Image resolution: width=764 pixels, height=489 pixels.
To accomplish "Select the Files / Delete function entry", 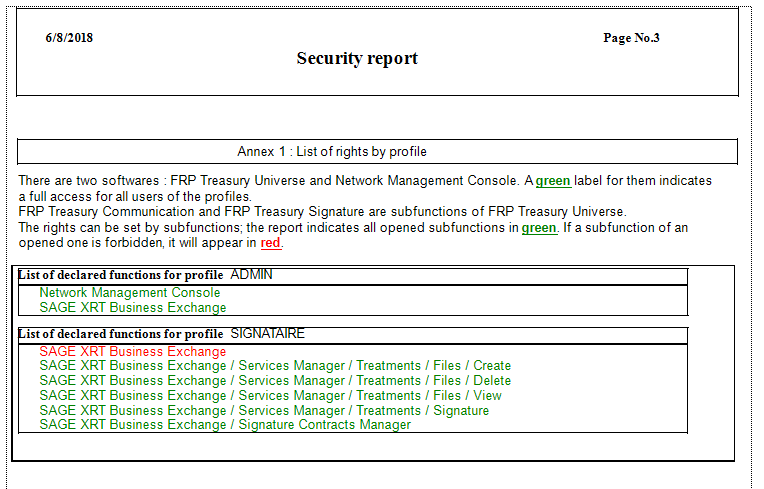I will 275,380.
